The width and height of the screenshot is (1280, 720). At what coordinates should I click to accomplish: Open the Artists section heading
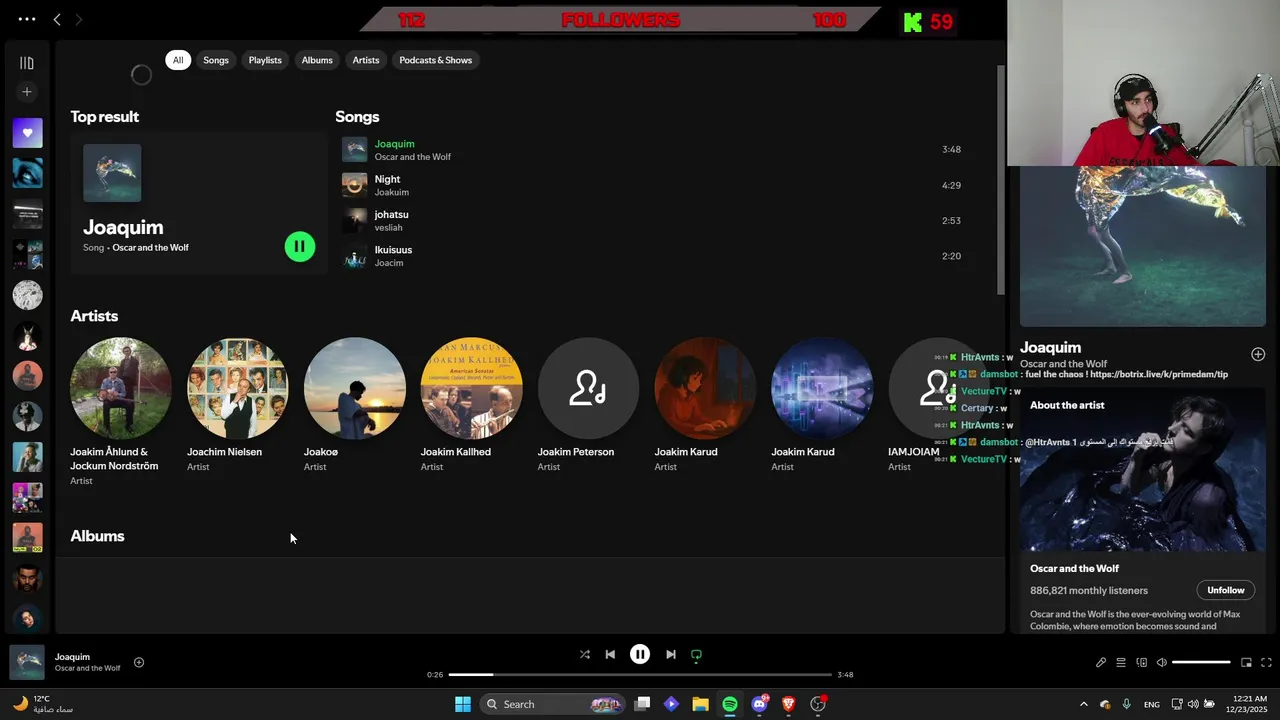94,316
